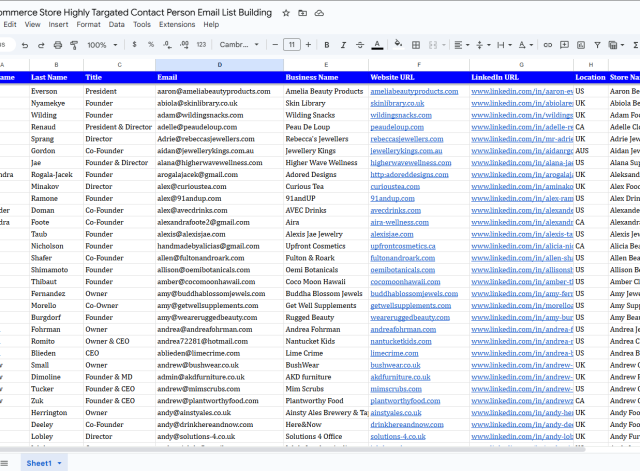Toggle italic formatting

pyautogui.click(x=343, y=45)
